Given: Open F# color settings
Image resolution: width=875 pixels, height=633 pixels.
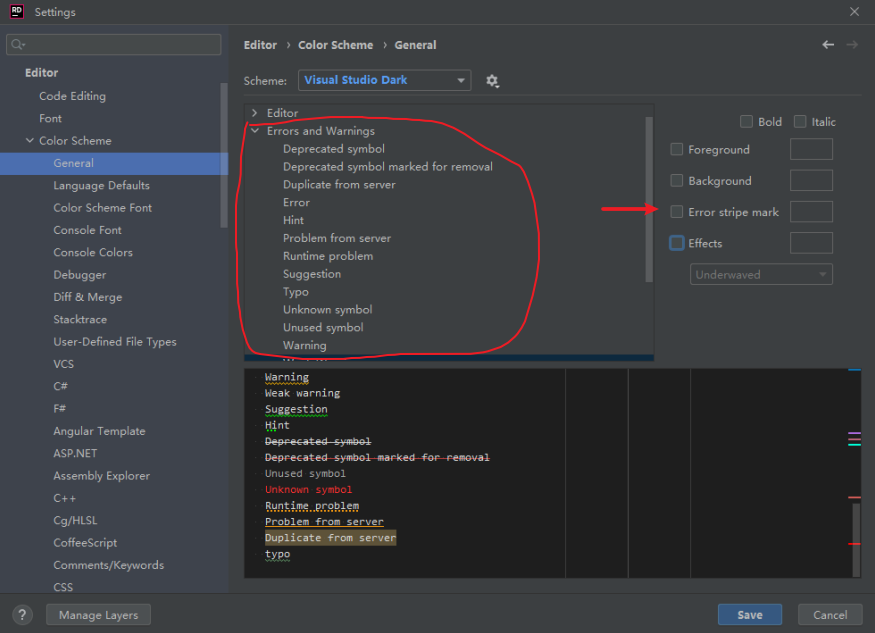Looking at the screenshot, I should pos(60,409).
